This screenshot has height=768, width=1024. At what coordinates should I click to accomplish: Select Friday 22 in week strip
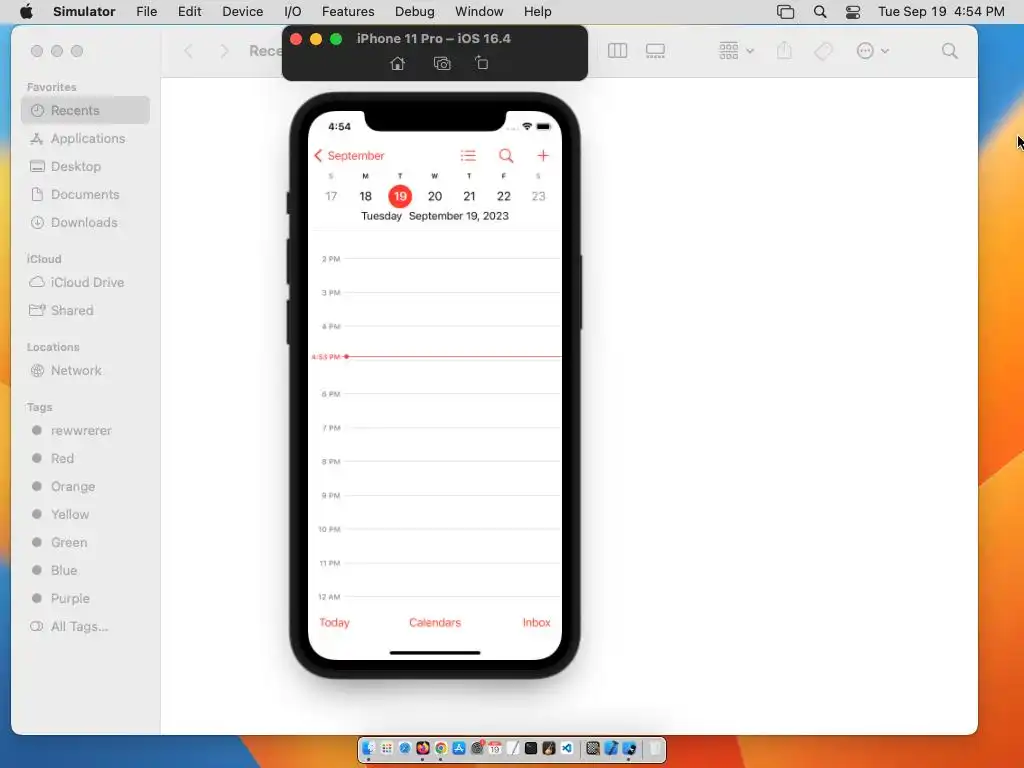(x=504, y=196)
